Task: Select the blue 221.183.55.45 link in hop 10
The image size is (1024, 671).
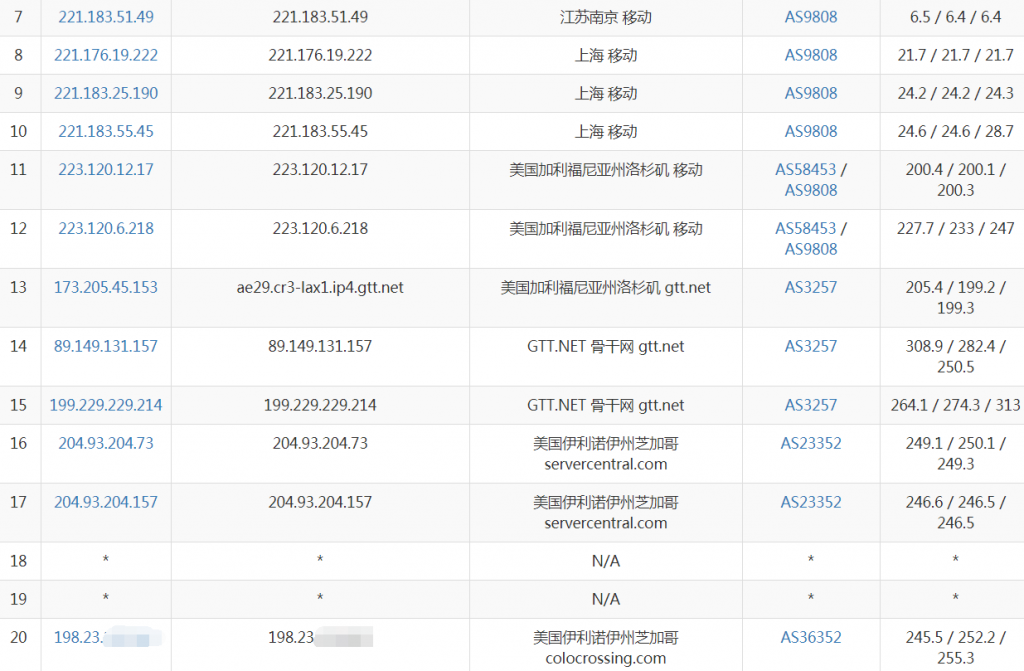Action: click(x=105, y=131)
